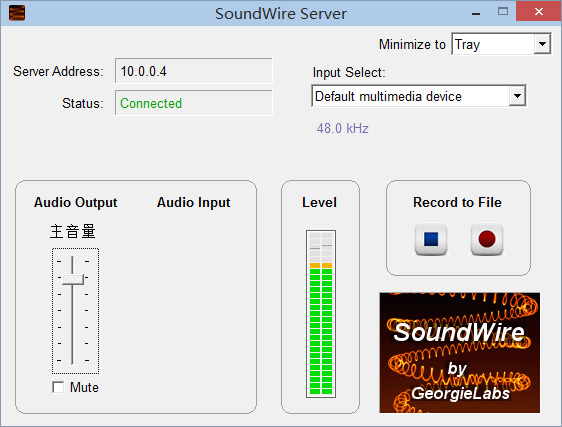
Task: Enable the Mute checkbox
Action: [58, 387]
